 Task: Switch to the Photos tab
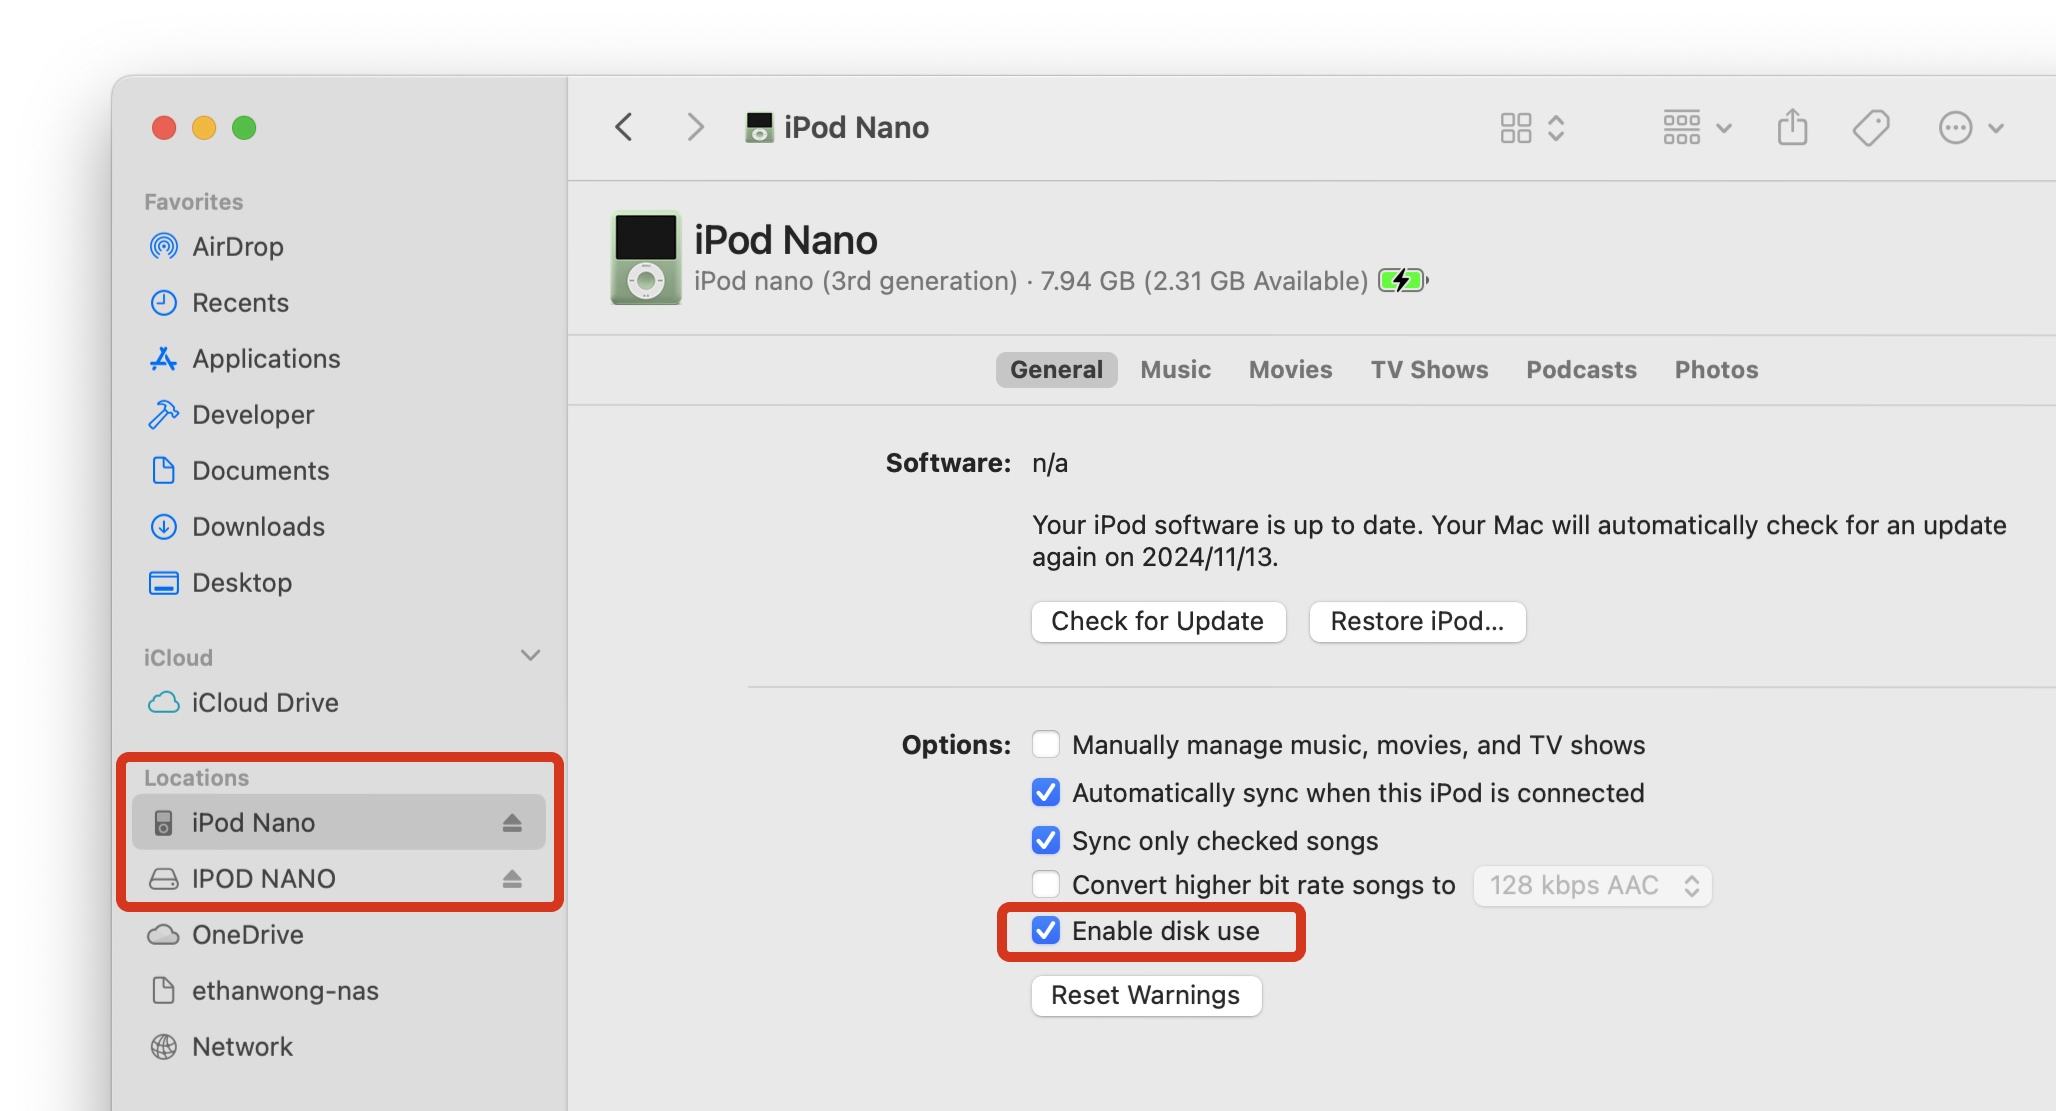pos(1716,369)
